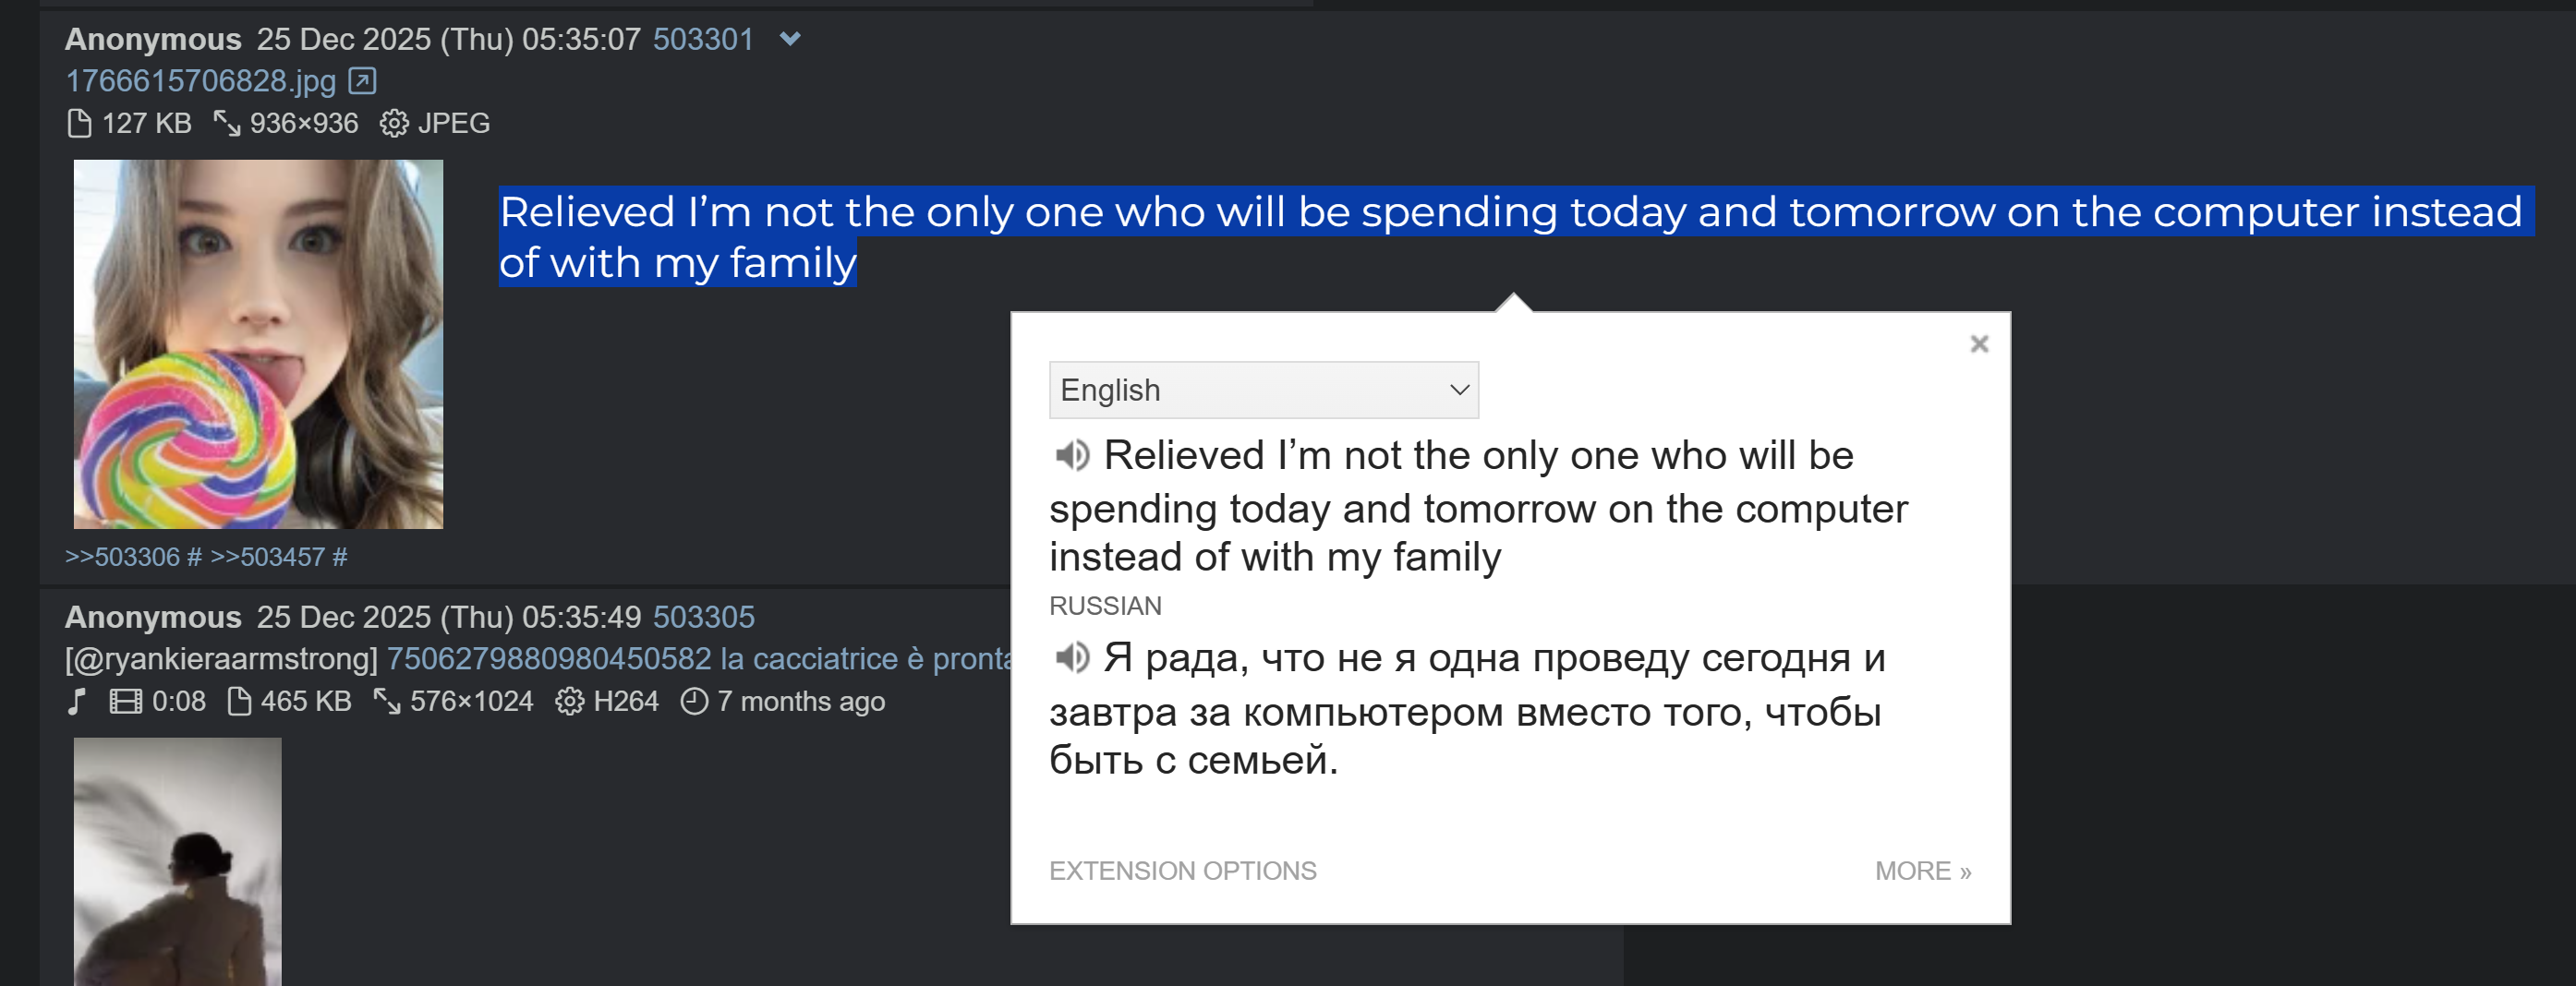Click MORE » in translation popup
Image resolution: width=2576 pixels, height=986 pixels.
pos(1922,871)
